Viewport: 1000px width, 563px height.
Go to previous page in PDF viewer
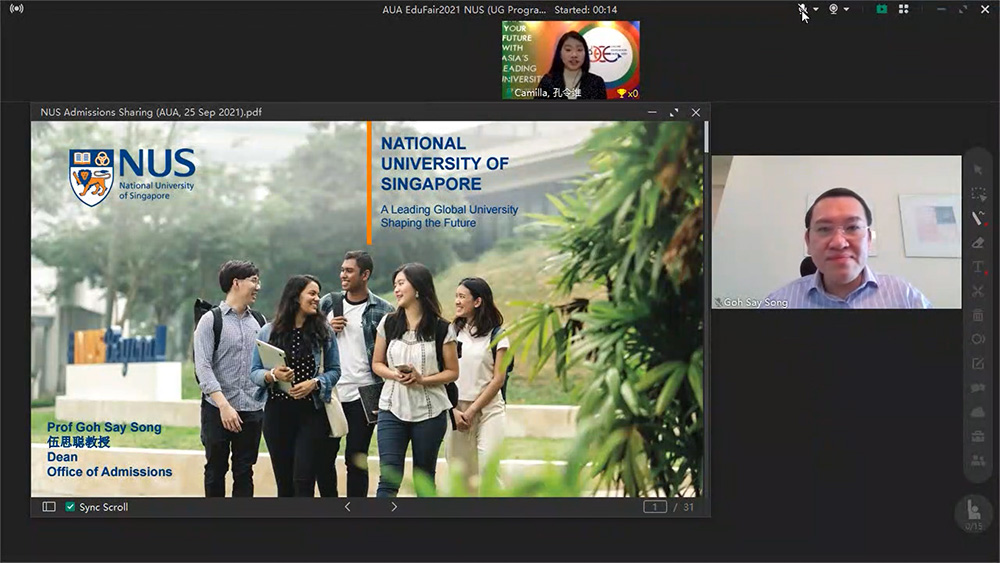(348, 507)
